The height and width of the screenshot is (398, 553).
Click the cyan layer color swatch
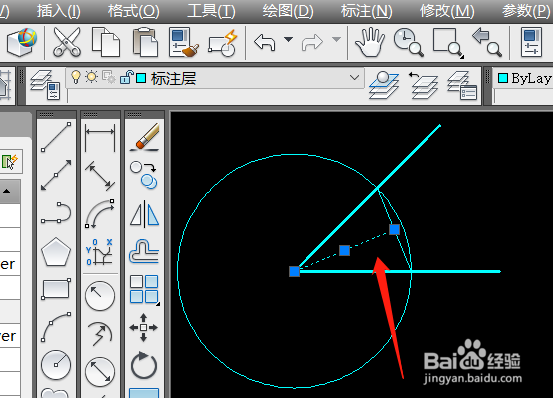tap(141, 78)
